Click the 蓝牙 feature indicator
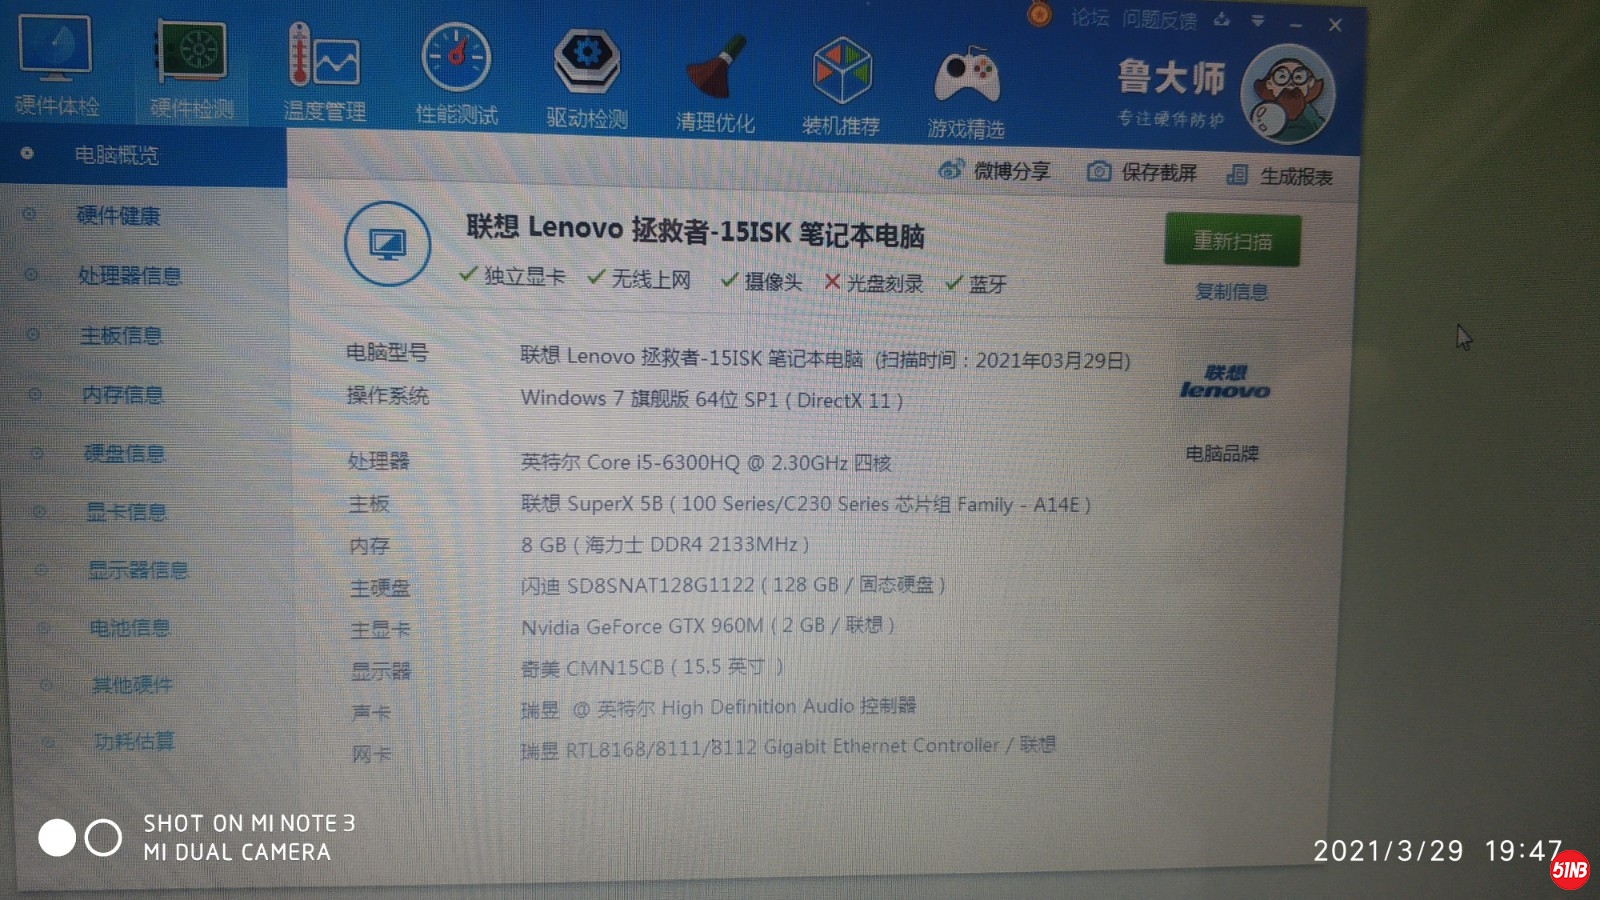Image resolution: width=1600 pixels, height=900 pixels. click(x=976, y=284)
